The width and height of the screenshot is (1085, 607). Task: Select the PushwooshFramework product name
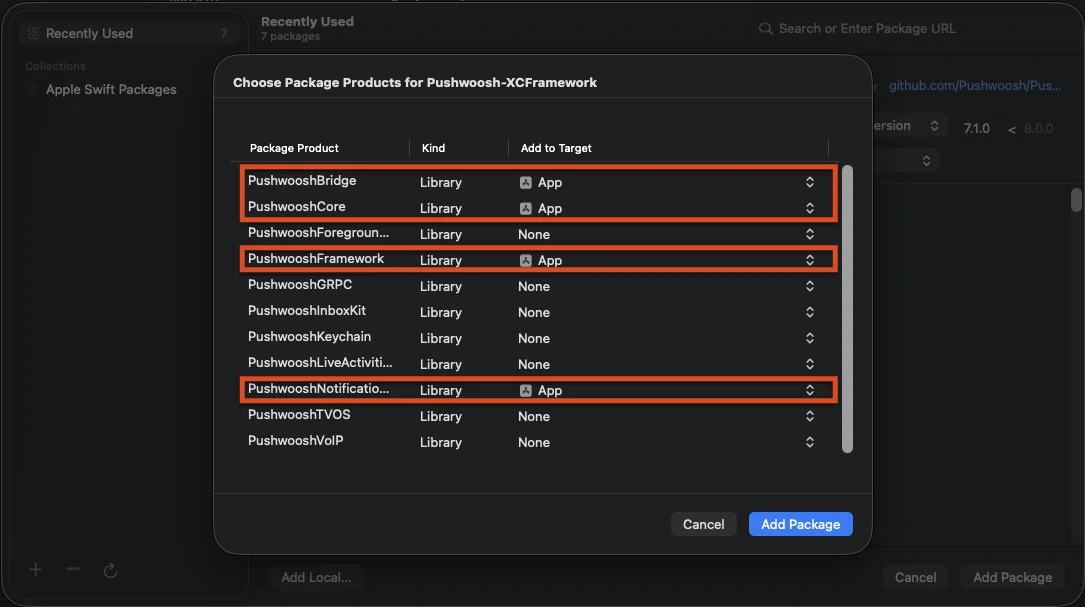point(316,259)
